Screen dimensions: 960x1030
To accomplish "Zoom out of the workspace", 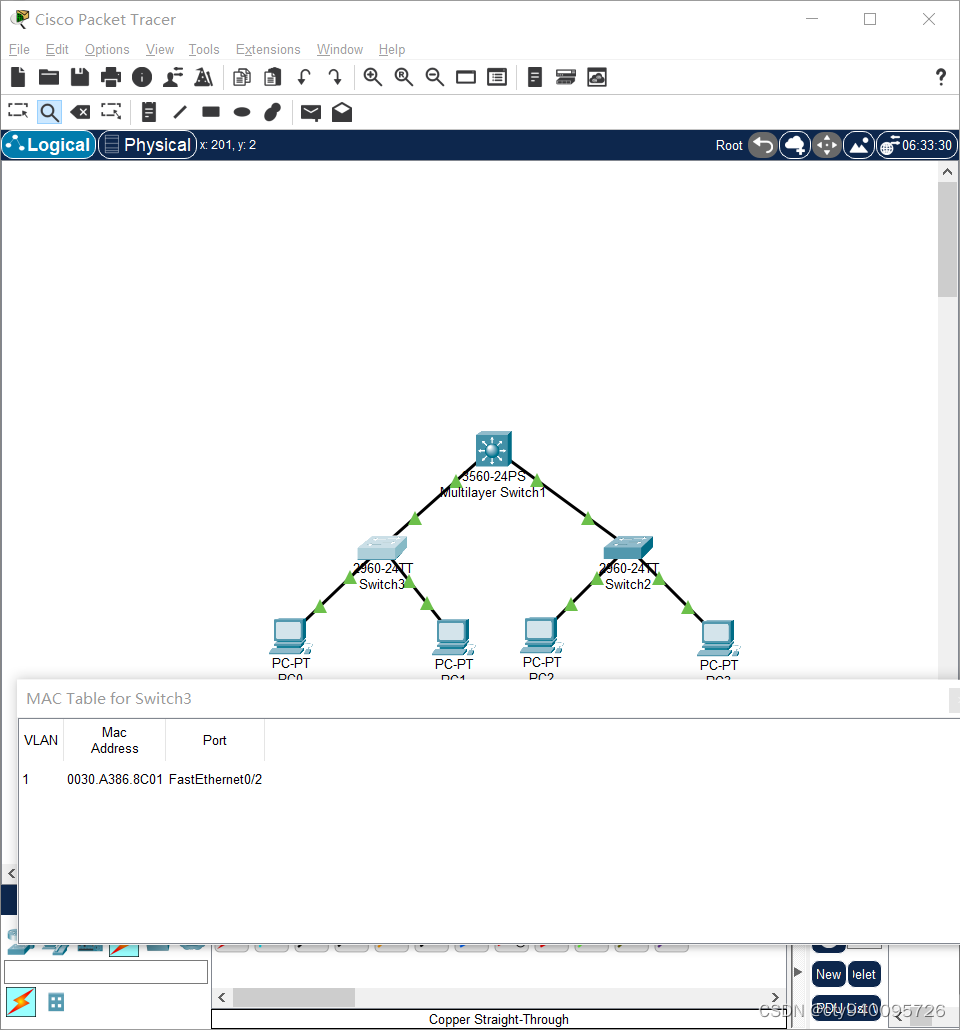I will tap(435, 78).
